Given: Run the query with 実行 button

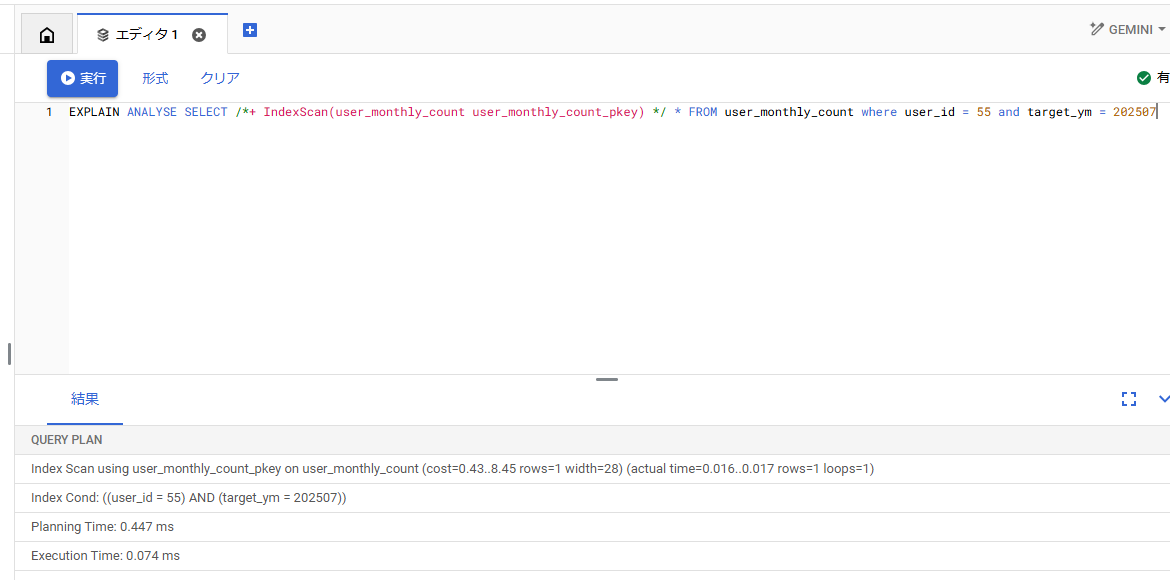Looking at the screenshot, I should tap(82, 78).
